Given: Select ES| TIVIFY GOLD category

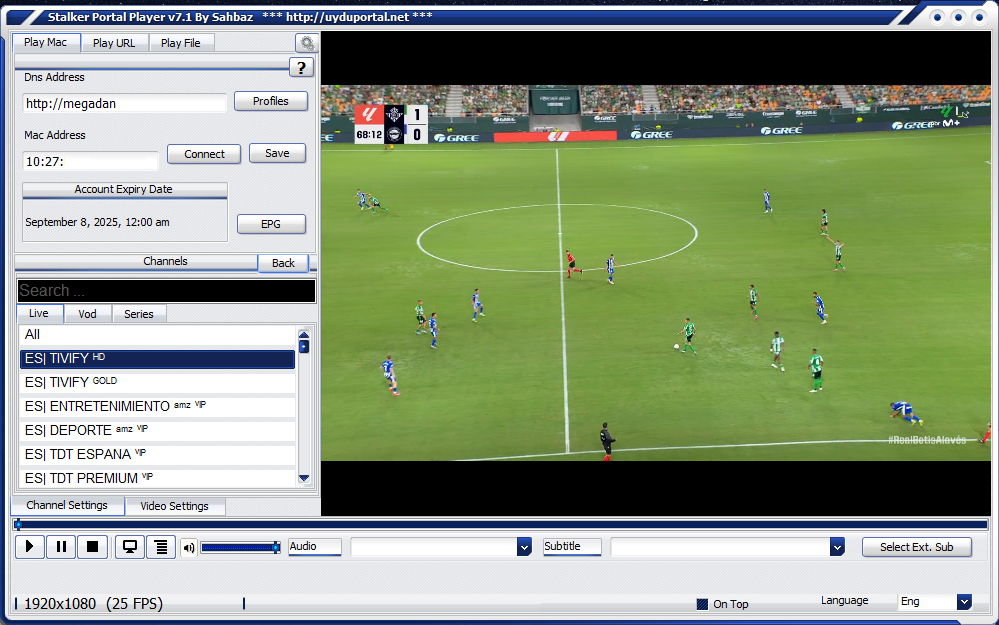Looking at the screenshot, I should 157,382.
